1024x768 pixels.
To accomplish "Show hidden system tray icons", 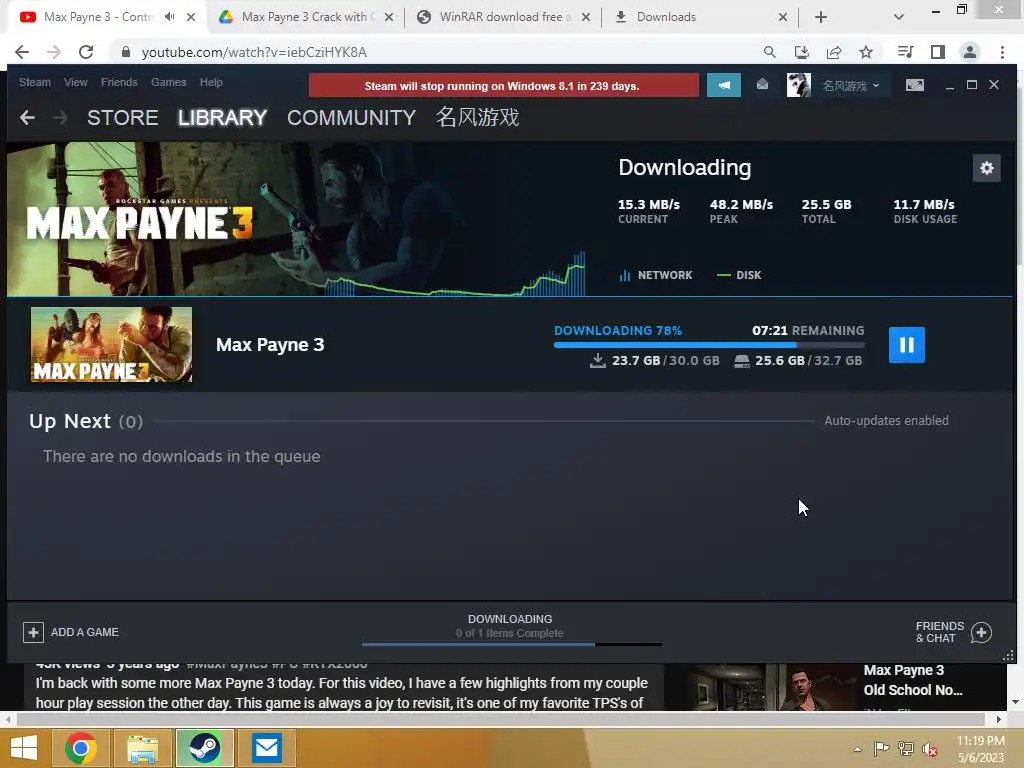I will (857, 749).
